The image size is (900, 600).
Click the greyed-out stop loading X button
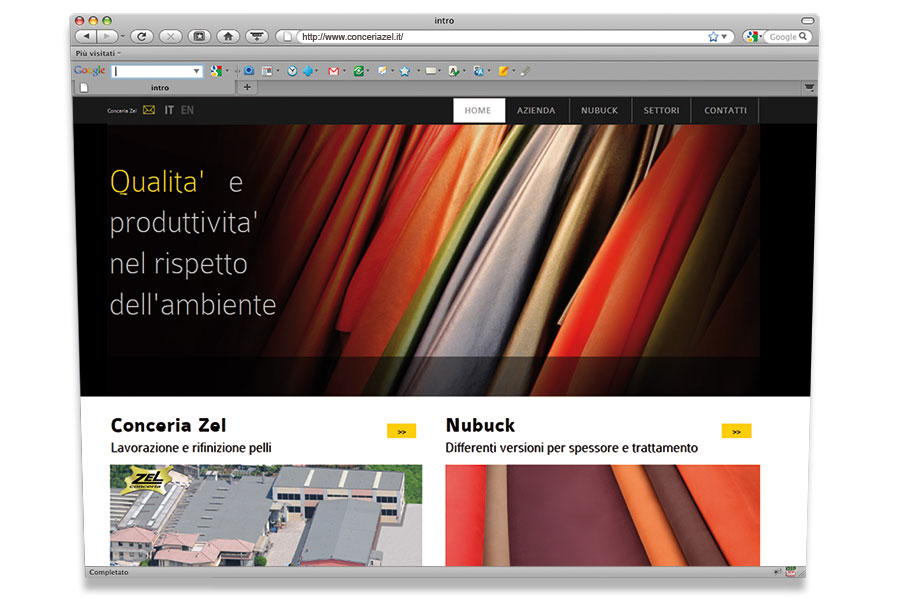point(170,37)
